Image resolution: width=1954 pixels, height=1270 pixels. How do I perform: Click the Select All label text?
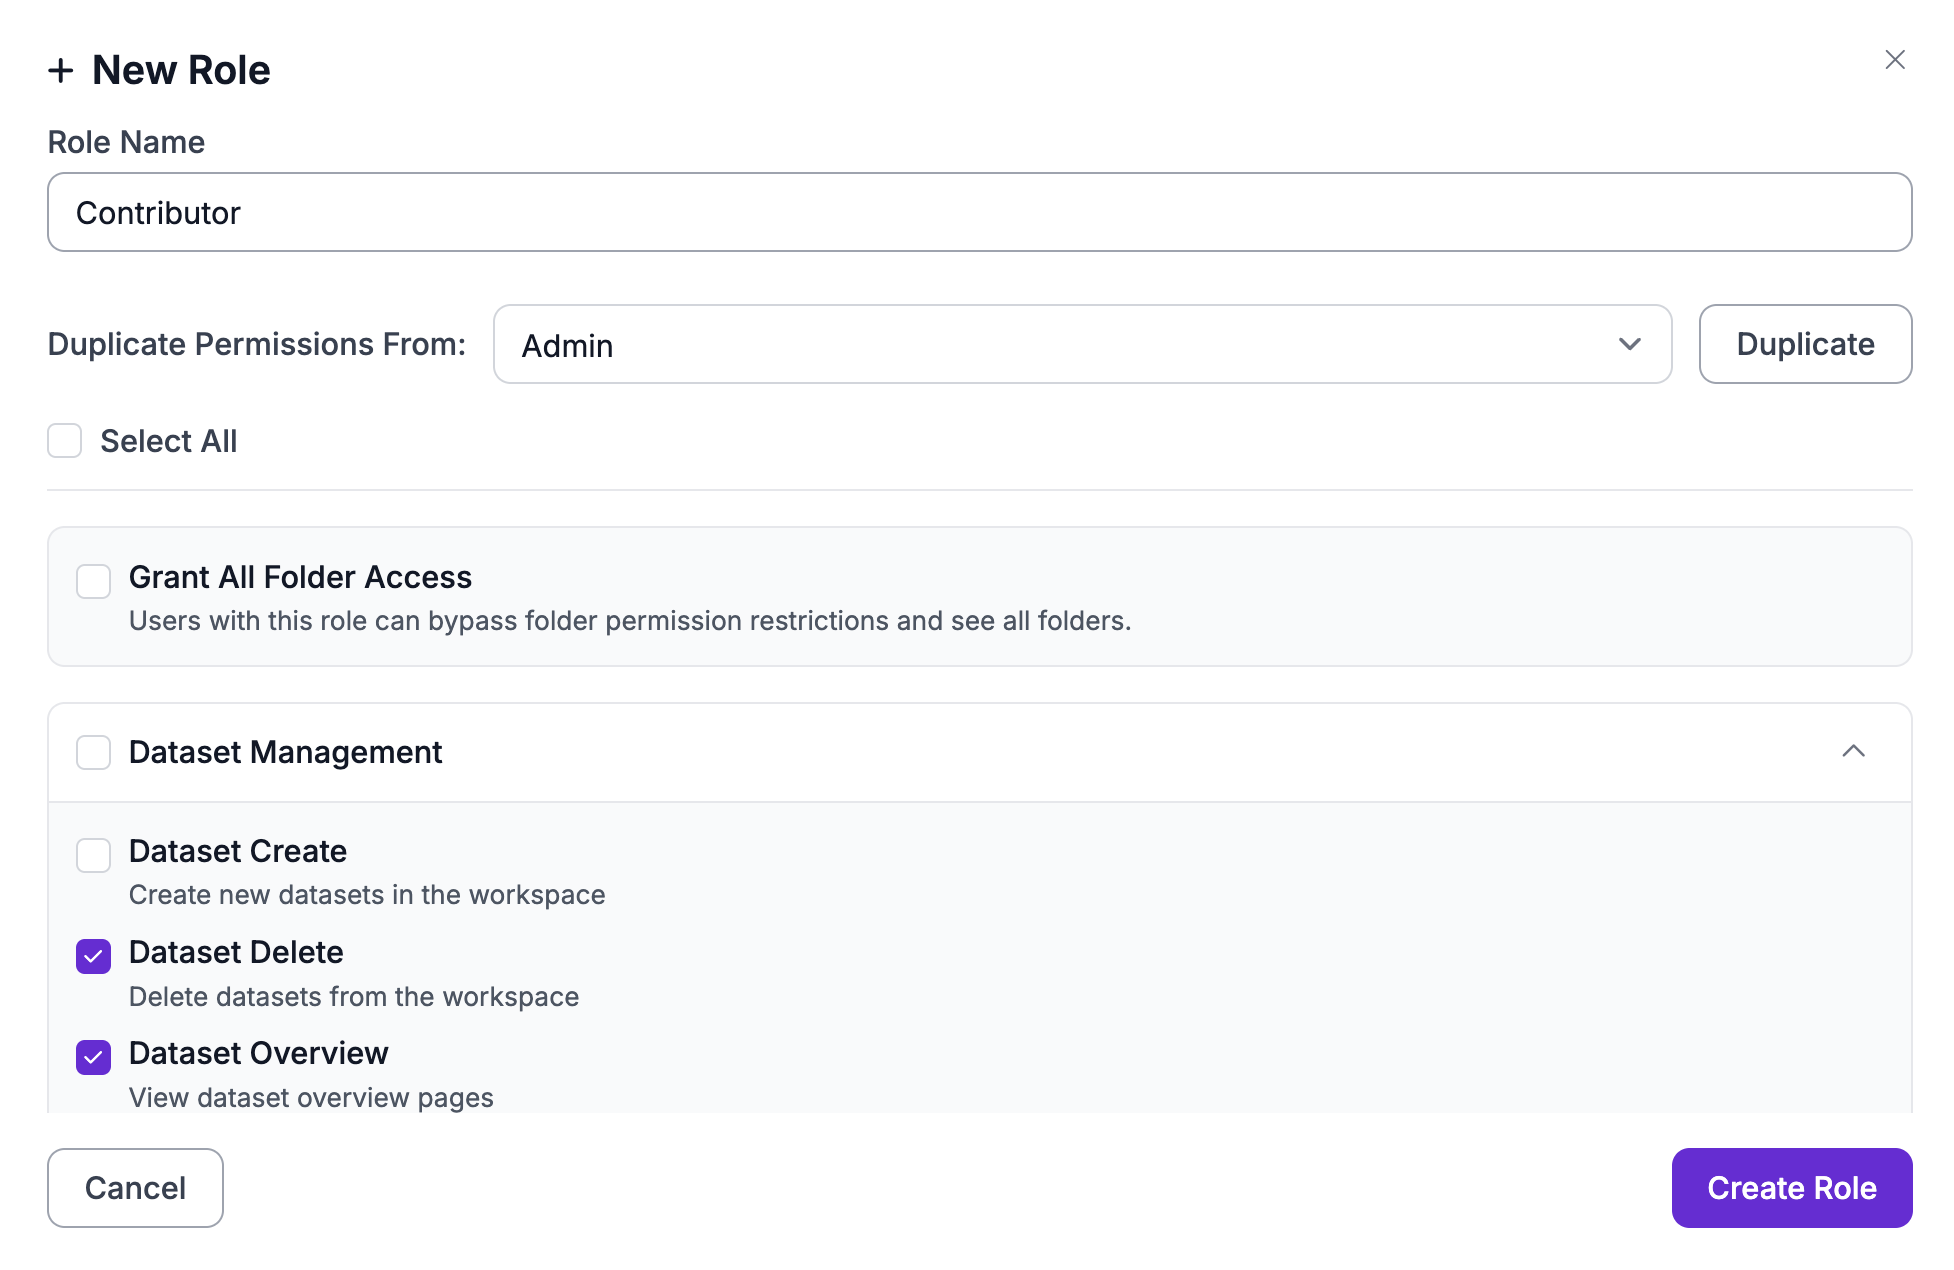169,441
